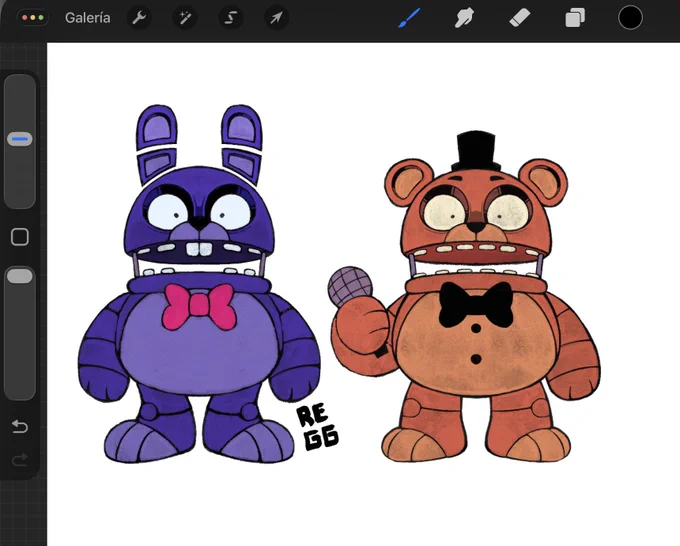Undo the last action
Screen dimensions: 680x546
pos(20,426)
